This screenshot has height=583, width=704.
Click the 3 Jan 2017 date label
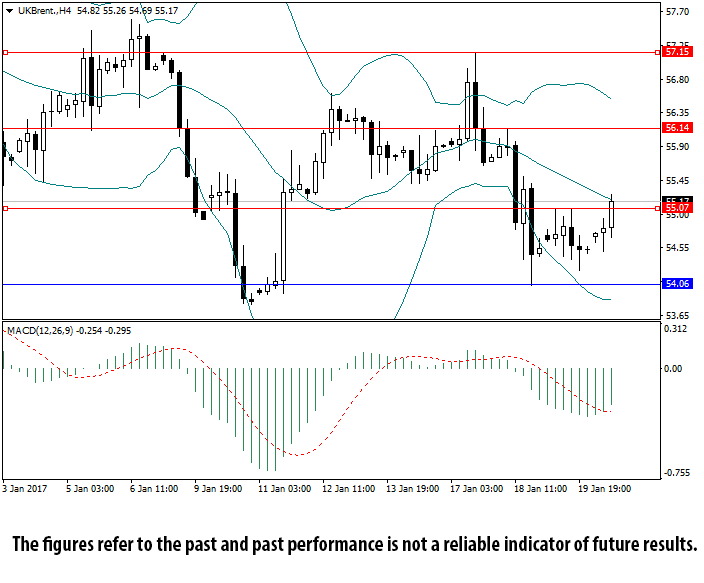25,489
